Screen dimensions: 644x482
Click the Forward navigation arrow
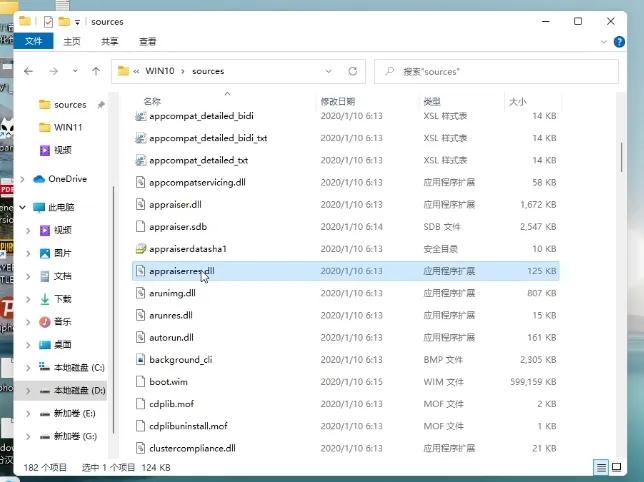coord(53,71)
